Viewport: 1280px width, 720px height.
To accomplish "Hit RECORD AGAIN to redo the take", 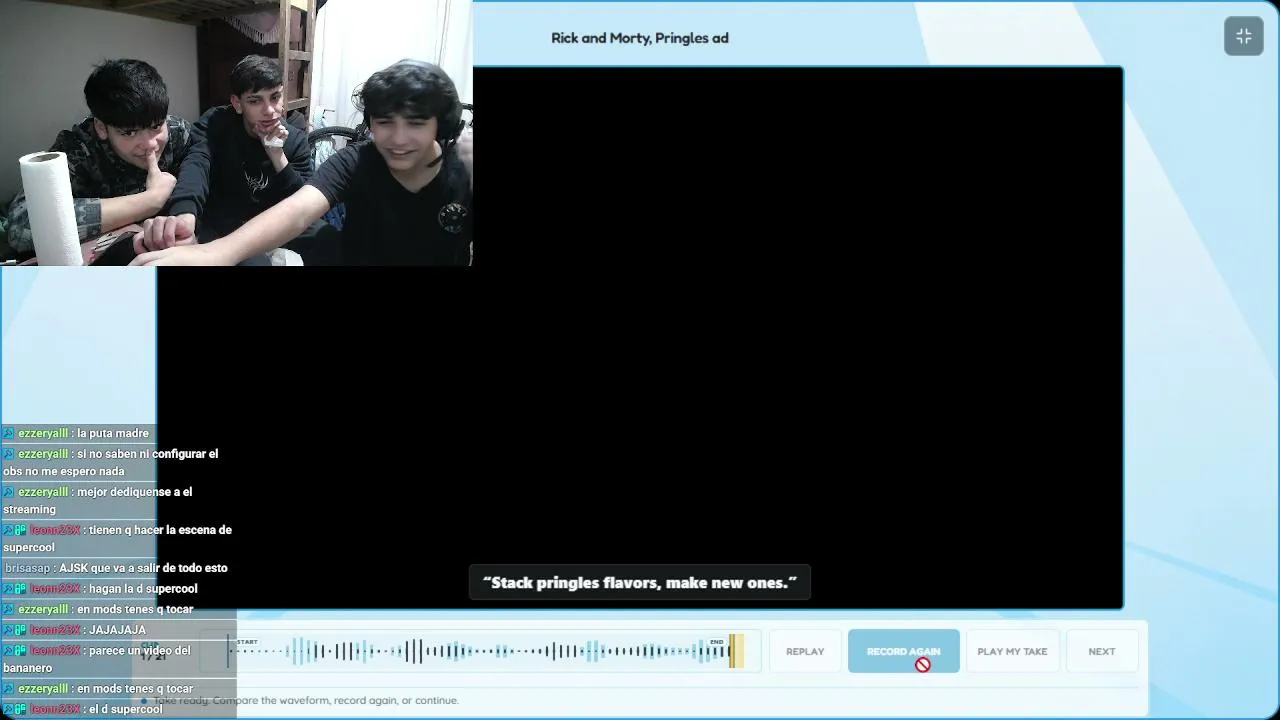I will [x=903, y=651].
